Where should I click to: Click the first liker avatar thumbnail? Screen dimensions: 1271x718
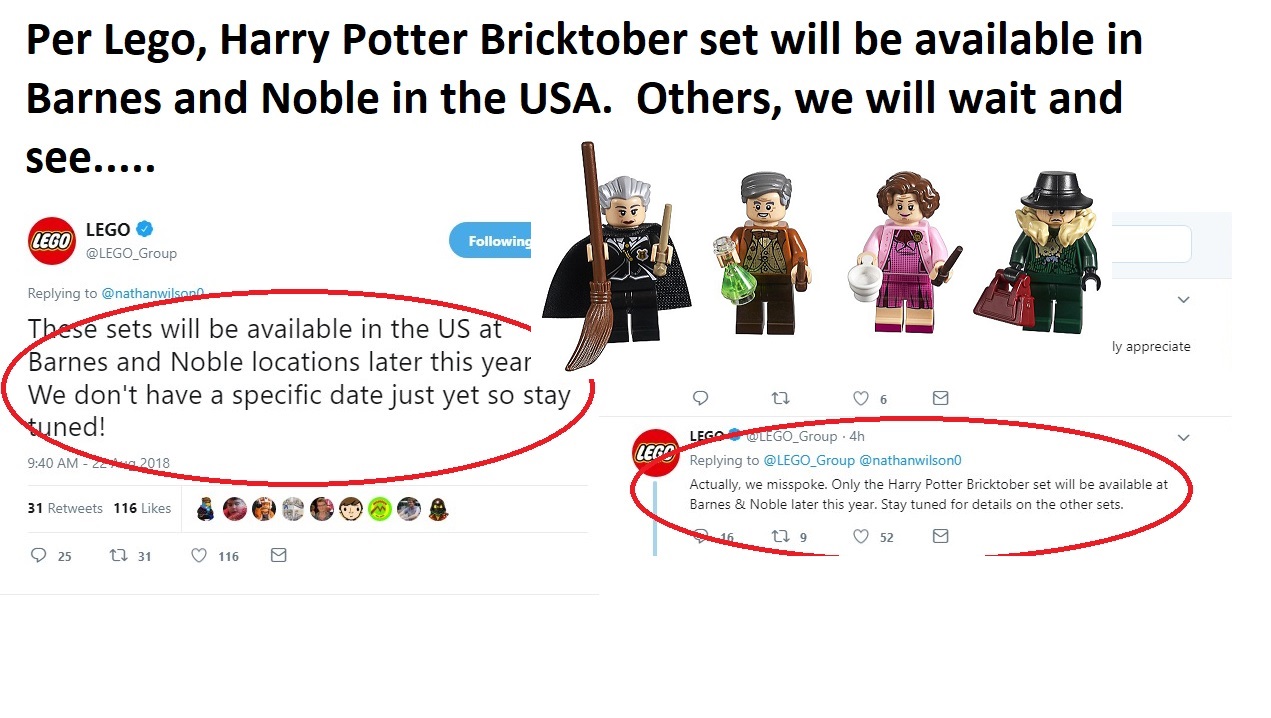pos(205,508)
